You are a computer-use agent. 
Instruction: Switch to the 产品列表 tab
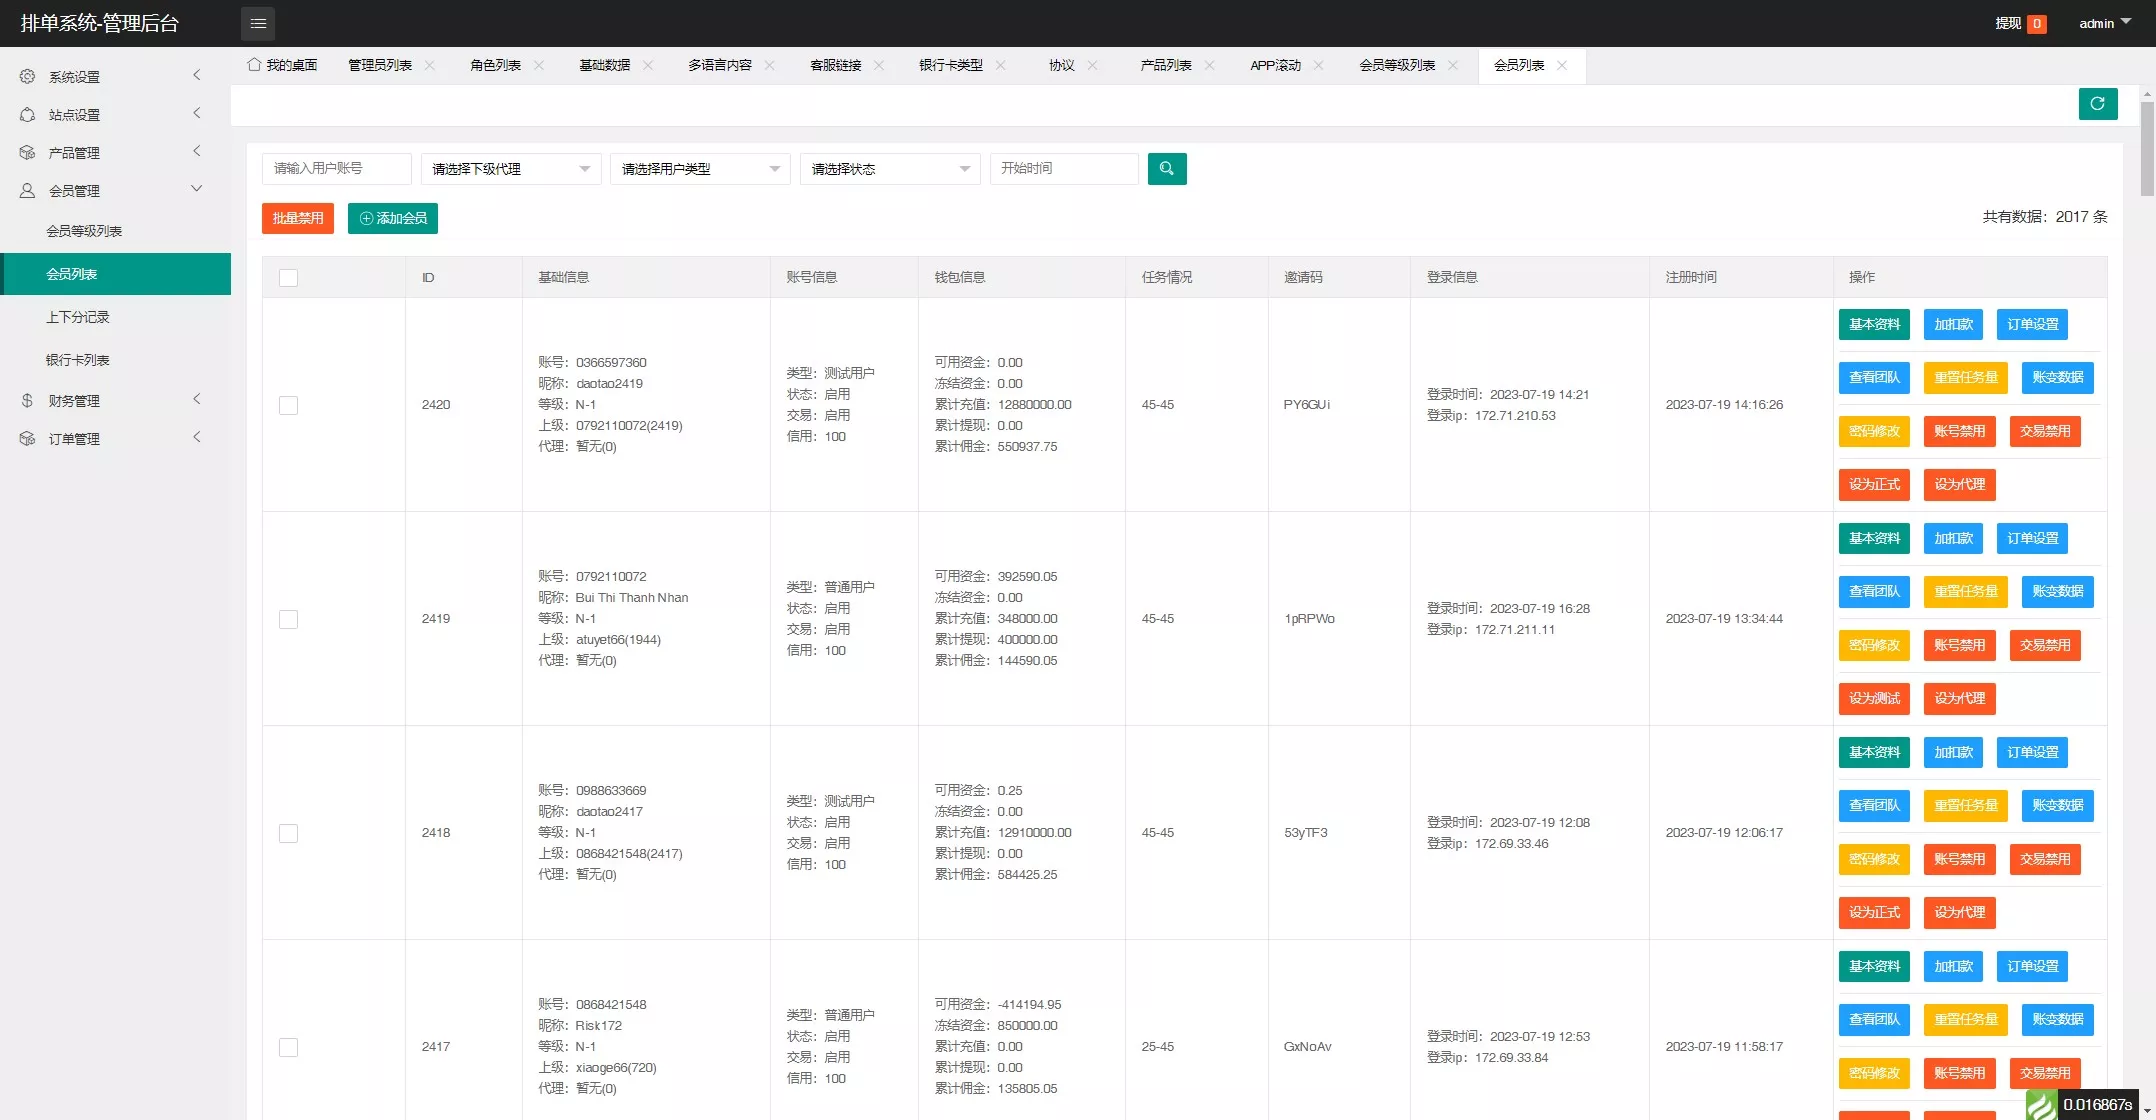tap(1165, 65)
